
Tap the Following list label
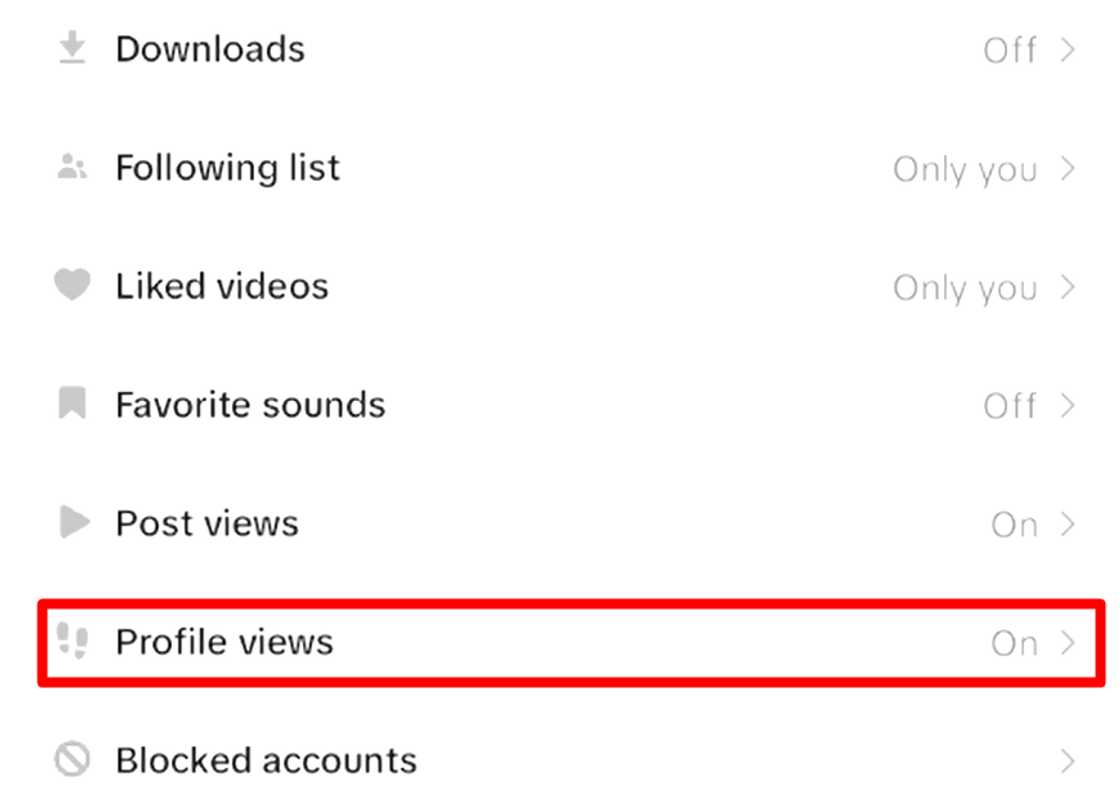pyautogui.click(x=228, y=168)
